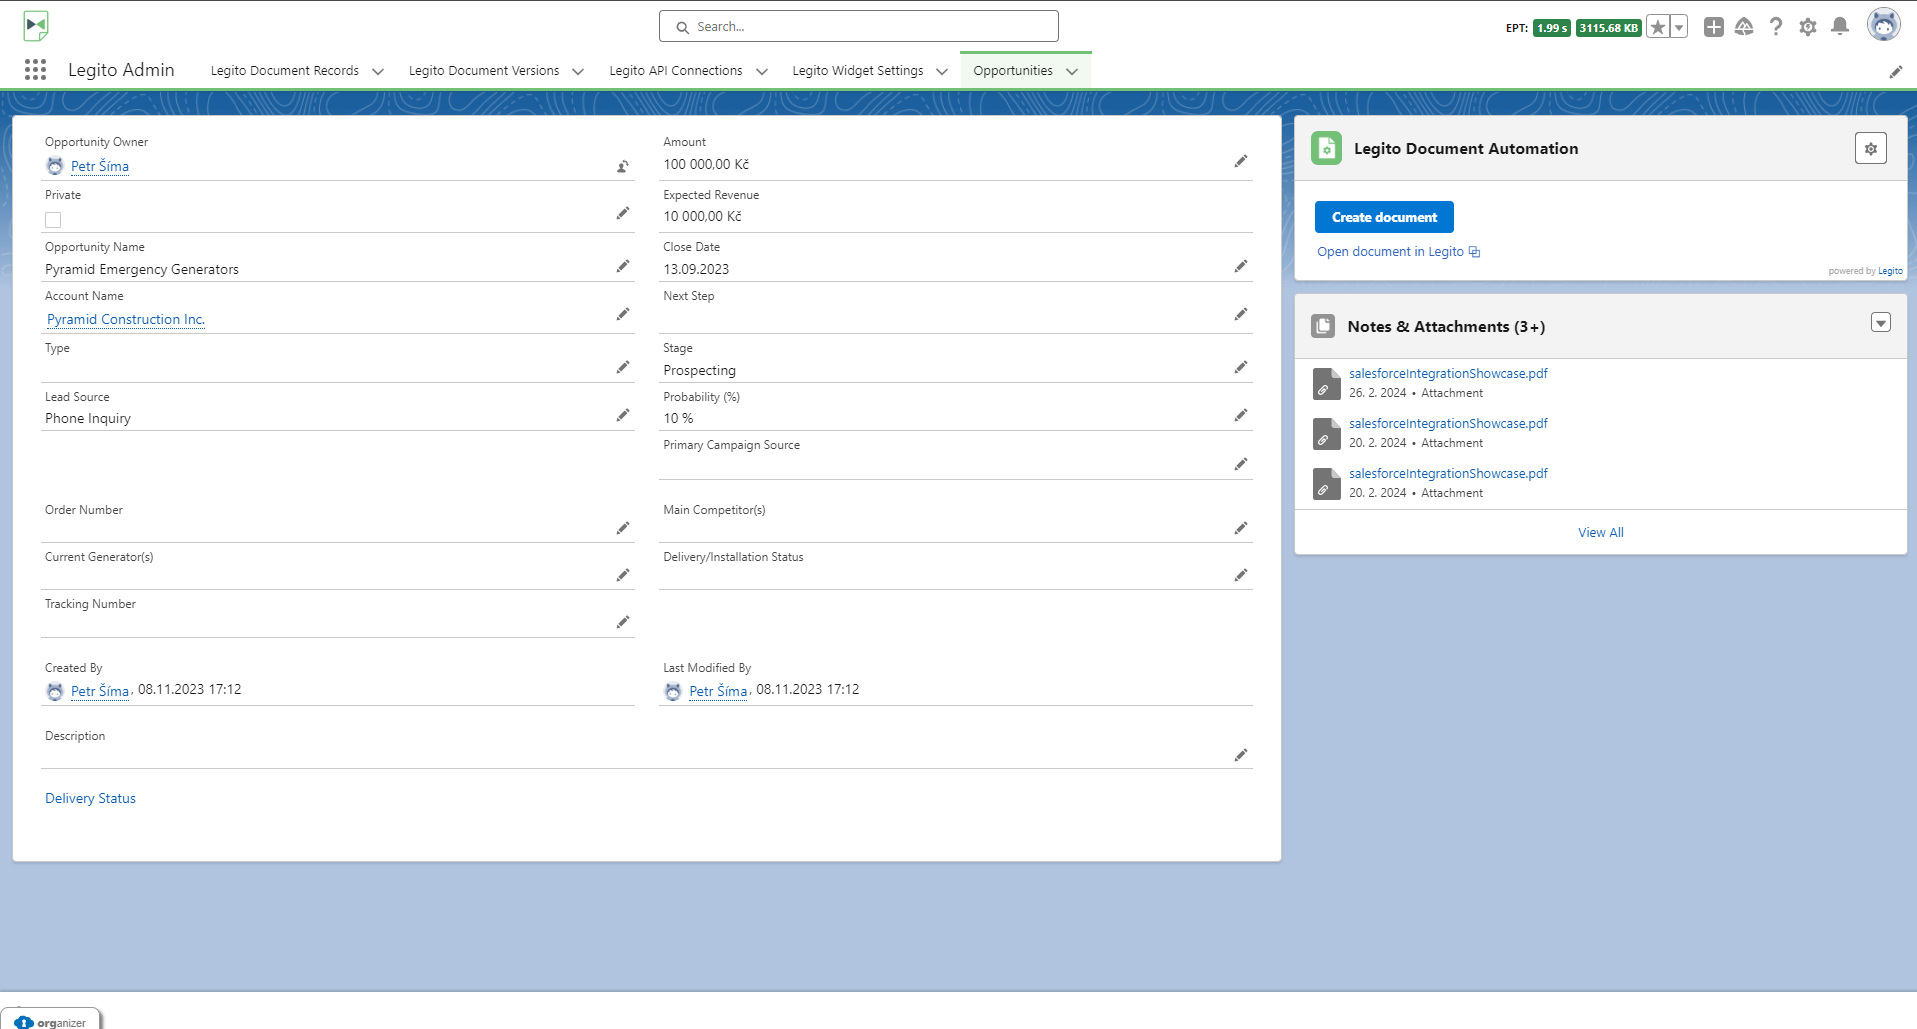Open the Setup gear icon
Viewport: 1917px width, 1029px height.
(1808, 27)
